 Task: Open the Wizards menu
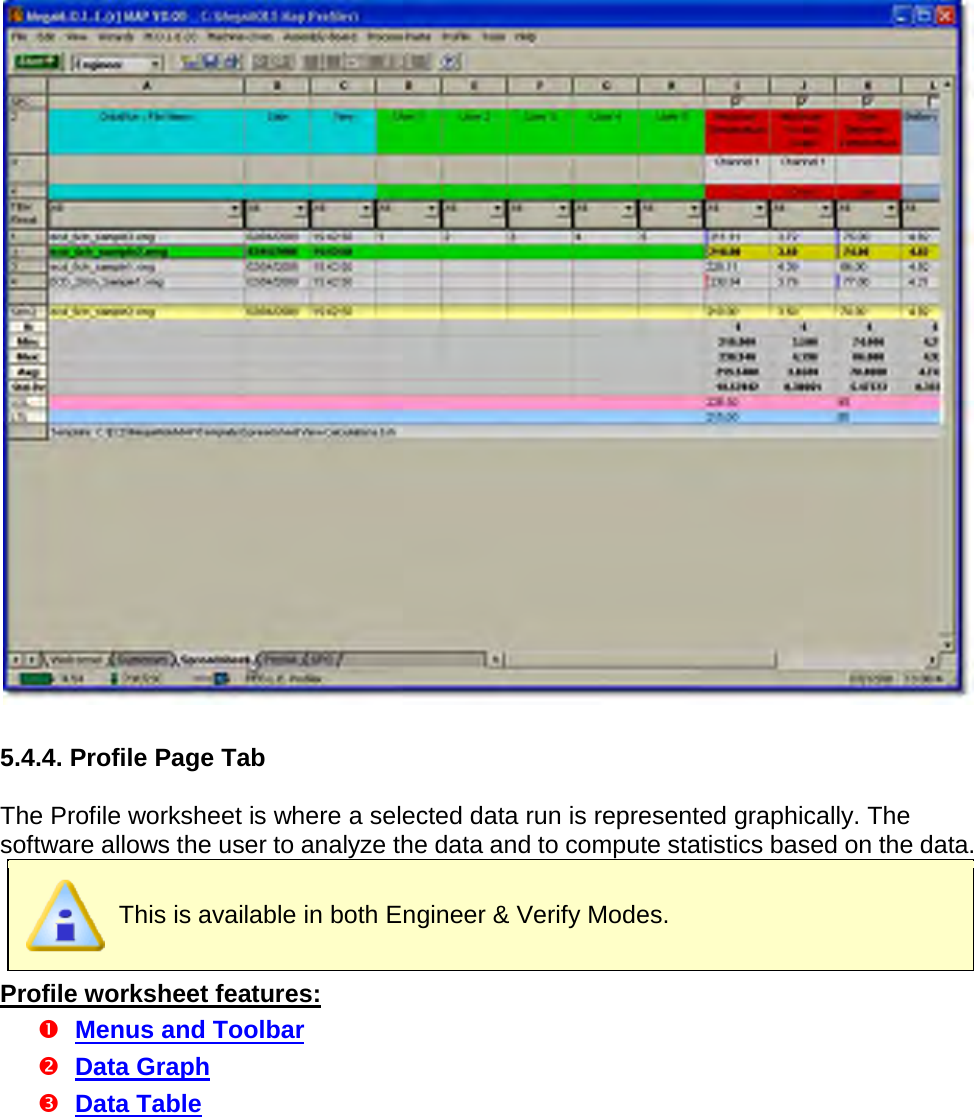click(116, 37)
